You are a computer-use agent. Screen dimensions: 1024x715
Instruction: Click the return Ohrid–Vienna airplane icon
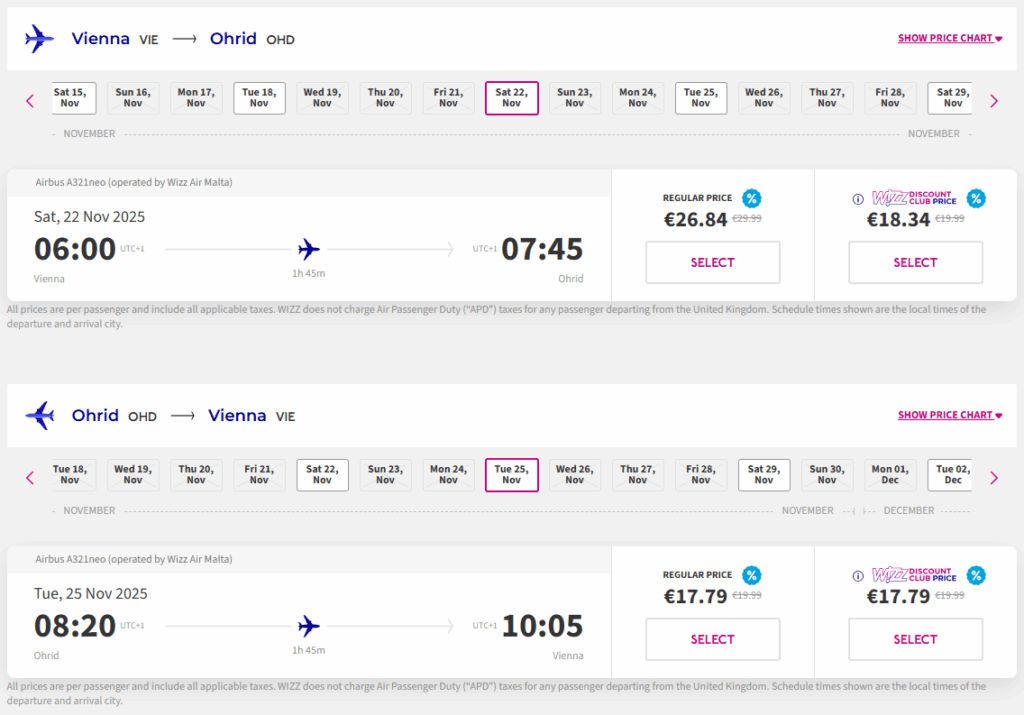[x=38, y=415]
